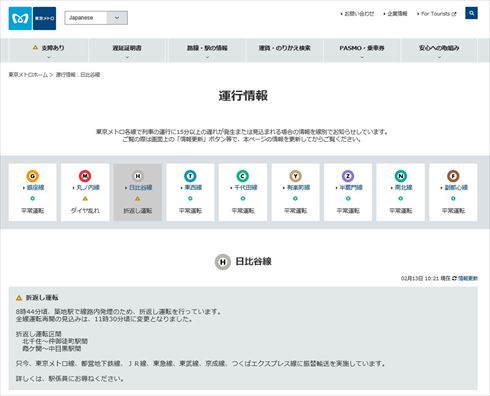Expand the 遅延証明書 menu
Viewport: 490px width, 396px height.
[127, 50]
